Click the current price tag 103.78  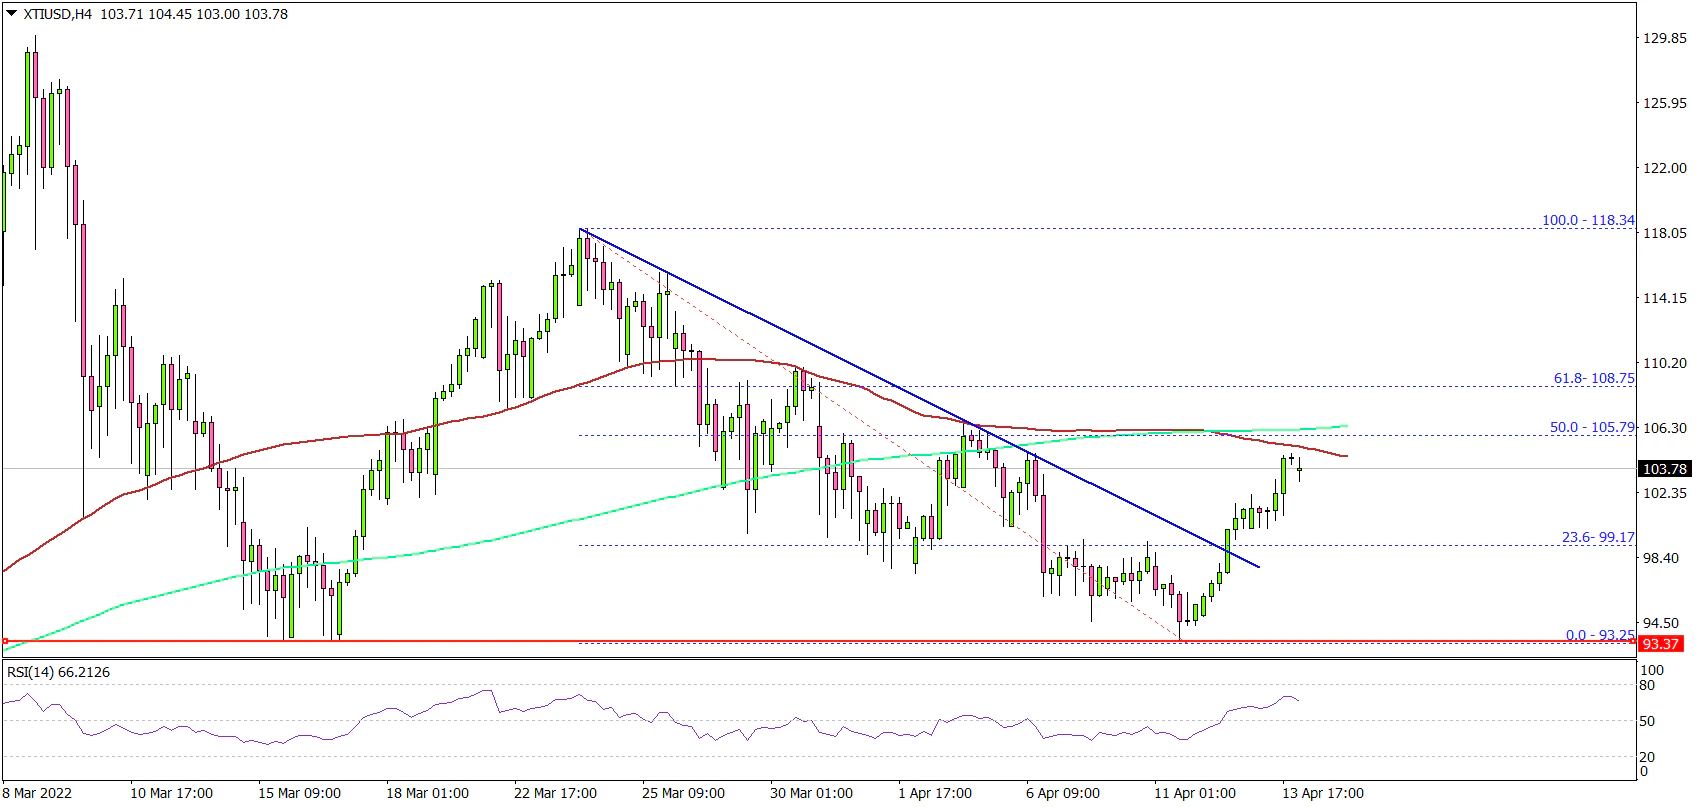pos(1664,469)
